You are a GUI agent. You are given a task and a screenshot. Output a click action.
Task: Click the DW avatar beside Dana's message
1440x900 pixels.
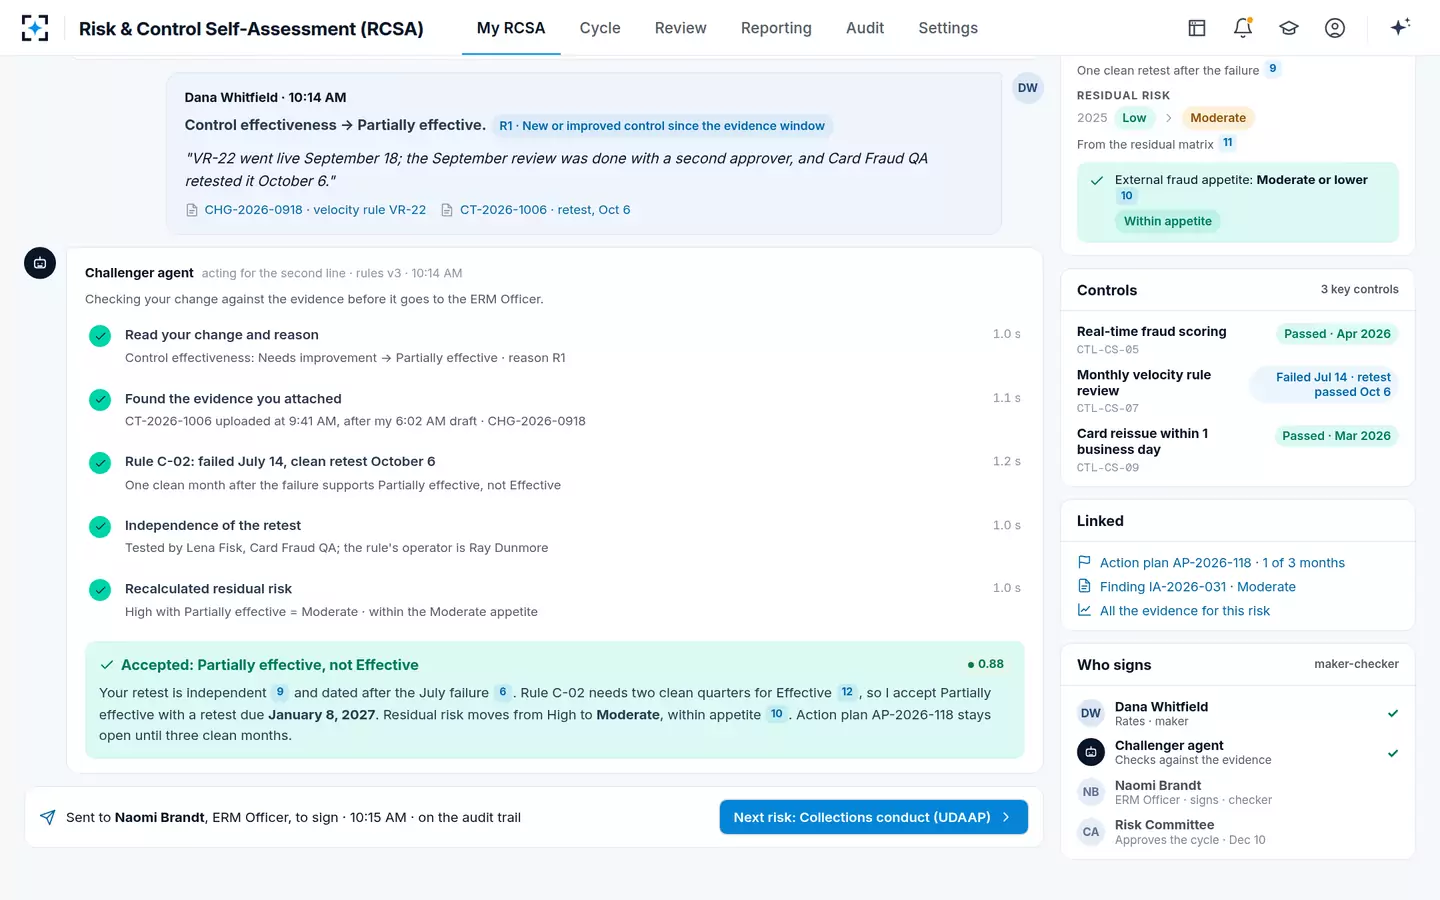[x=1028, y=88]
